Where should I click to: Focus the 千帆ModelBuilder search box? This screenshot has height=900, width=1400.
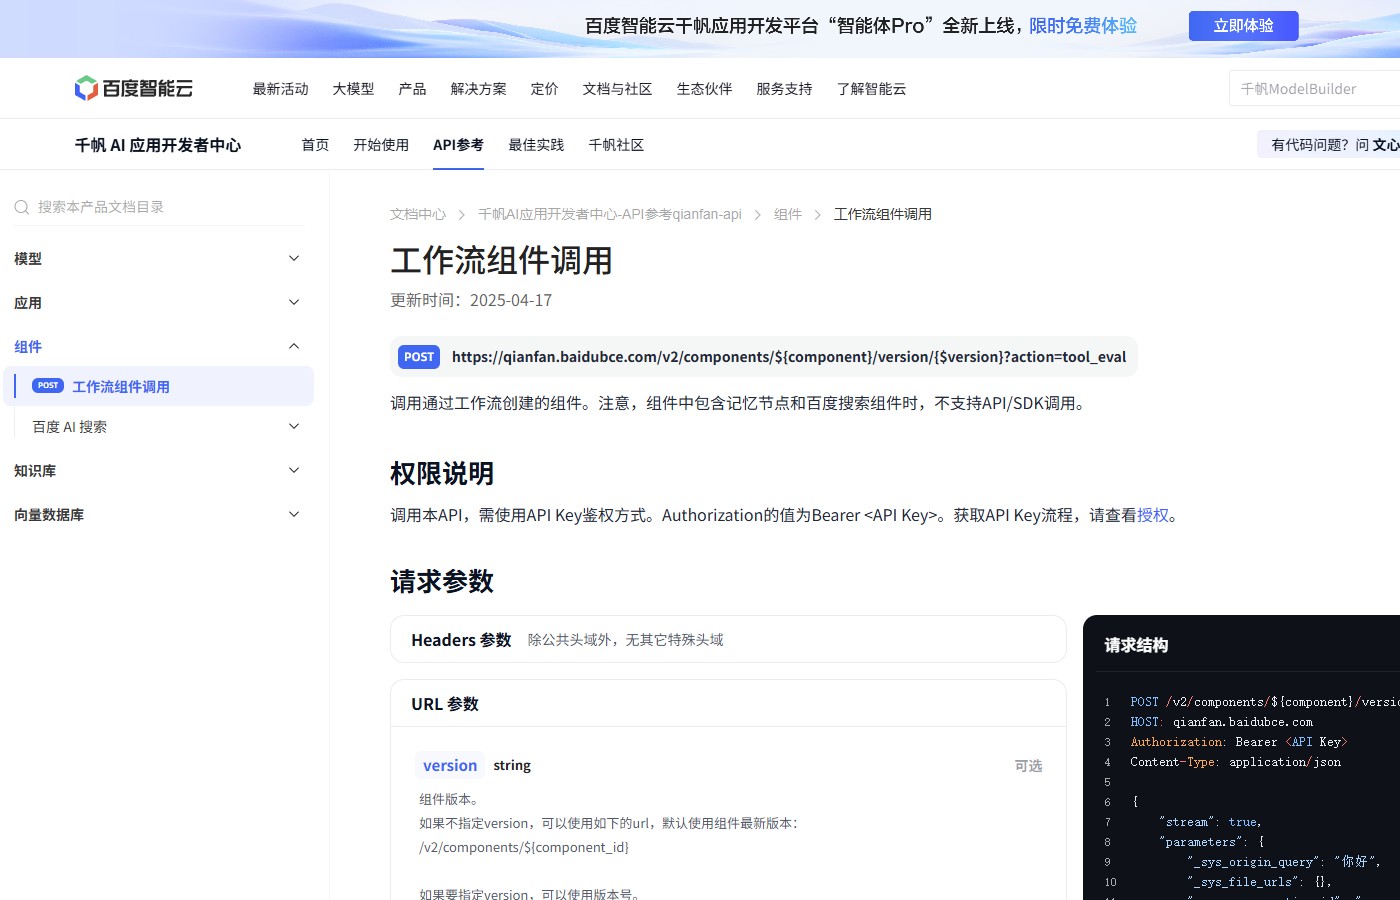click(x=1315, y=89)
